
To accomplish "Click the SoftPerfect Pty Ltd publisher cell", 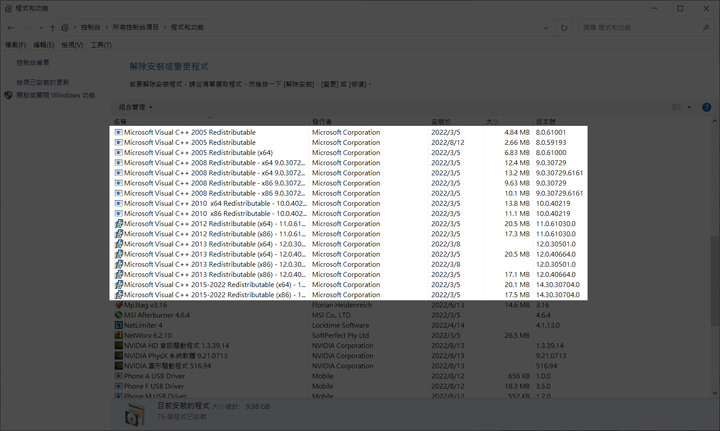I will click(340, 335).
